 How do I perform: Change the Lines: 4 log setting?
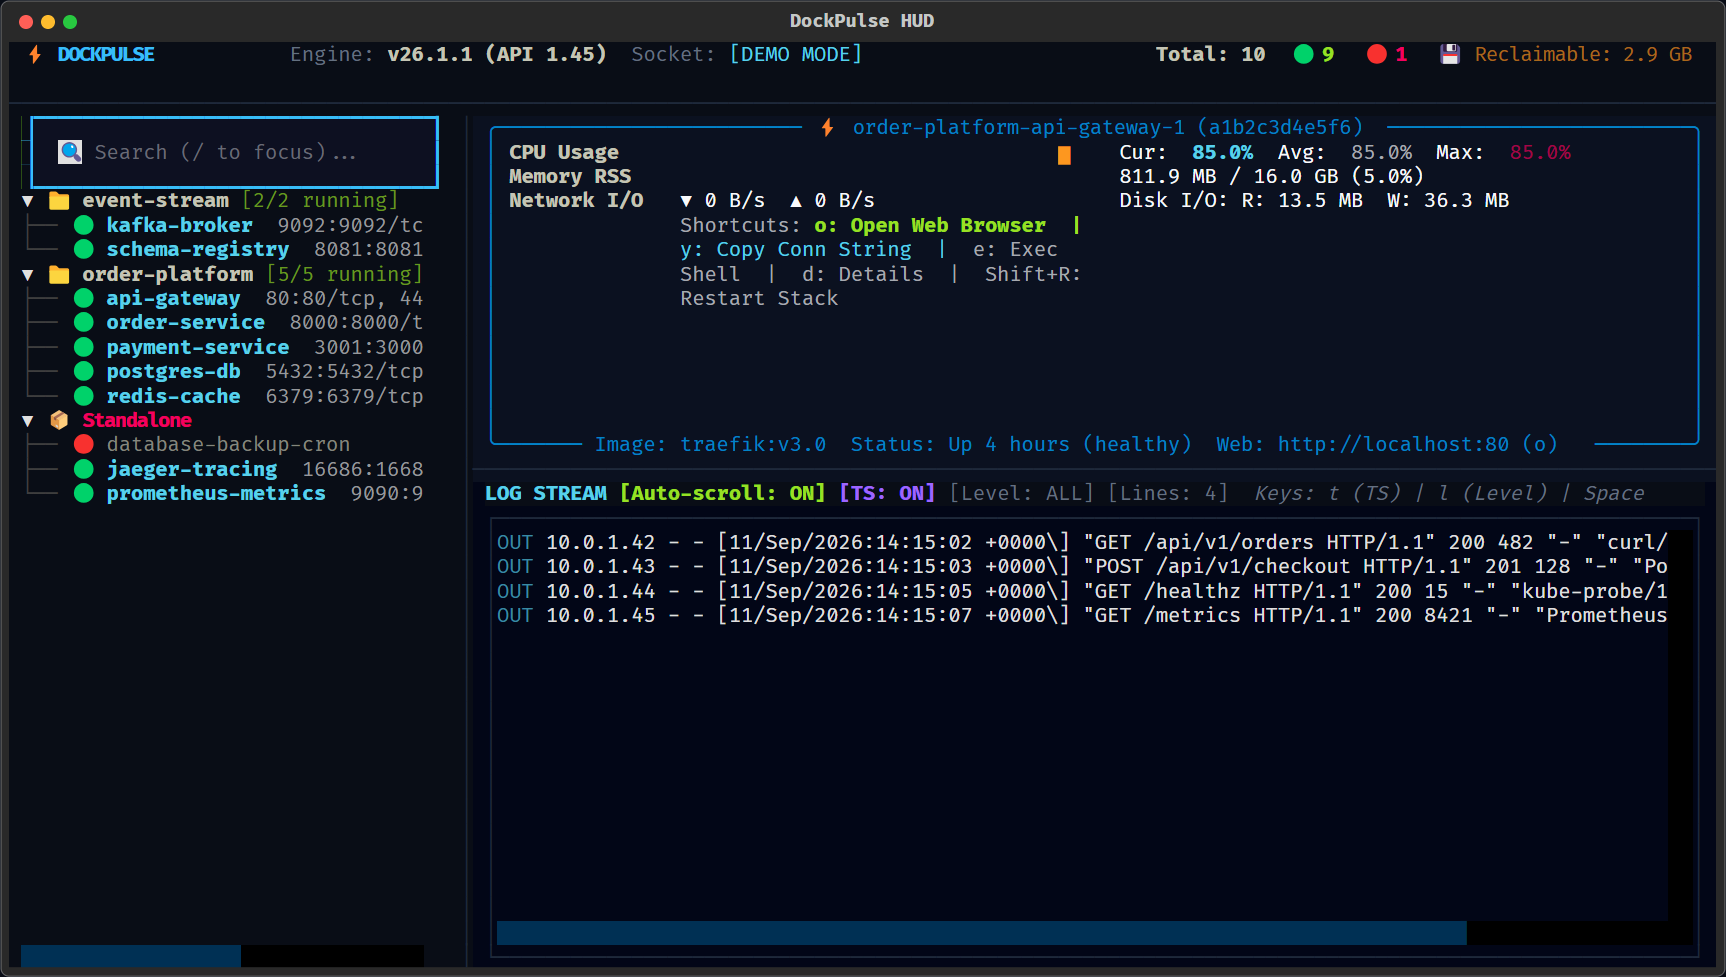point(1167,493)
